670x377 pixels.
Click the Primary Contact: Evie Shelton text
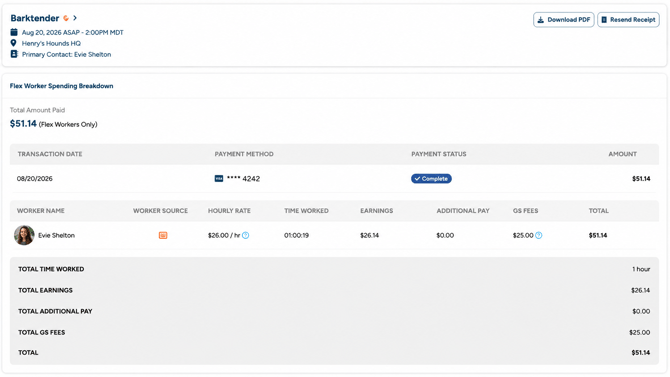[66, 54]
